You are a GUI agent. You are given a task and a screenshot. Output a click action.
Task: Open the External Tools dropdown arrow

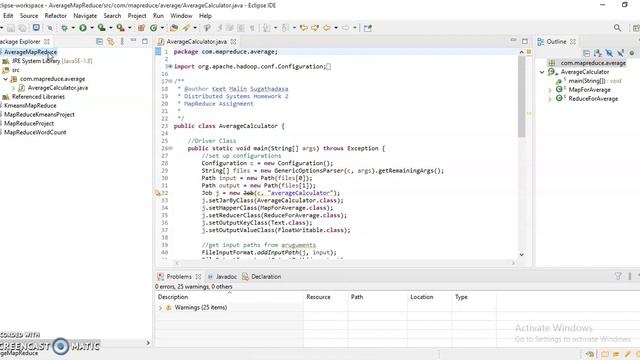[x=129, y=28]
